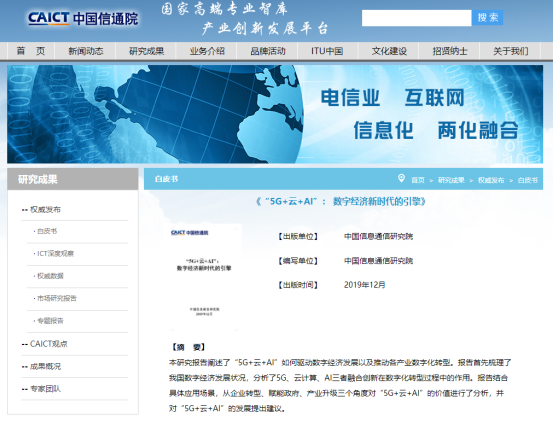The width and height of the screenshot is (553, 441).
Task: Click the 白皮书 section header text
Action: click(x=166, y=179)
